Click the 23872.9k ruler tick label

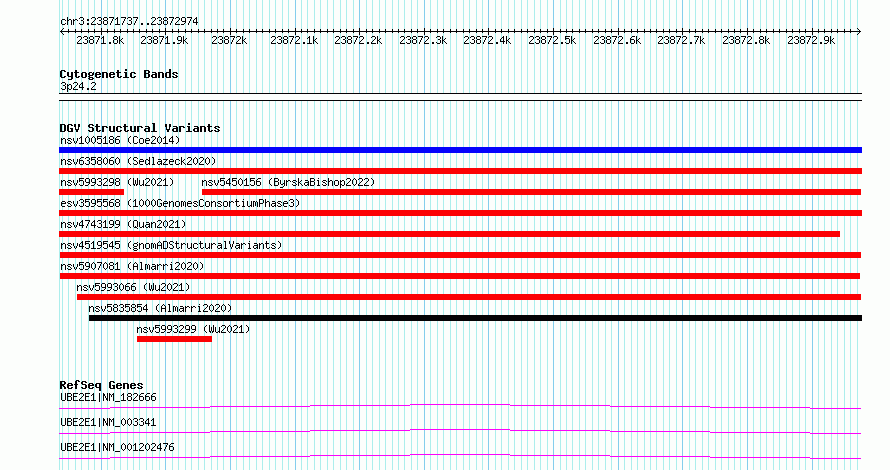(811, 40)
